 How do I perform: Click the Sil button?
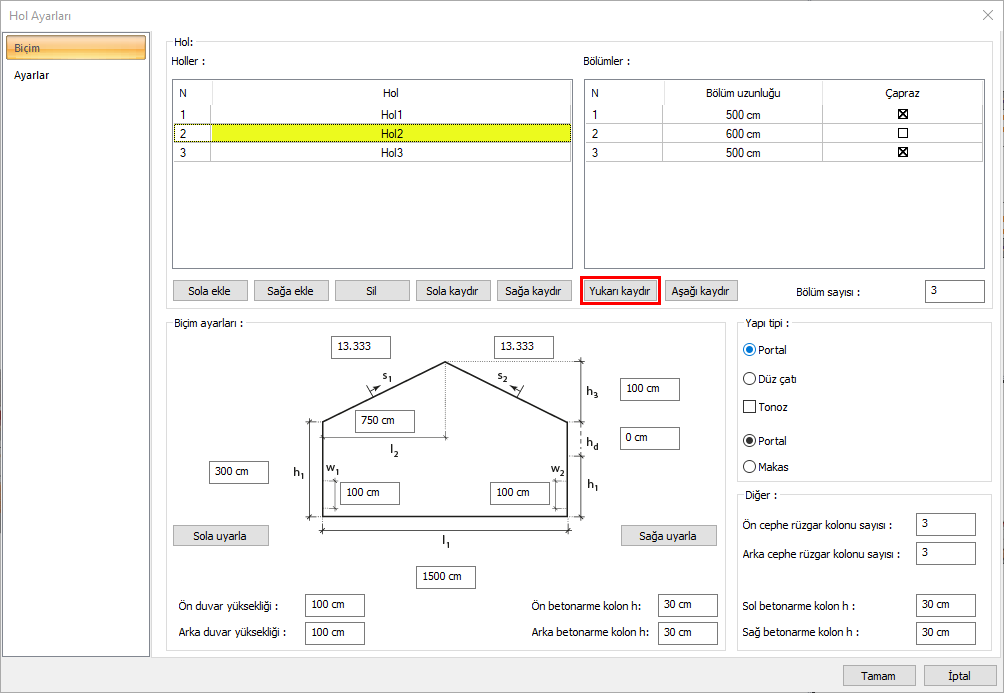pyautogui.click(x=372, y=291)
